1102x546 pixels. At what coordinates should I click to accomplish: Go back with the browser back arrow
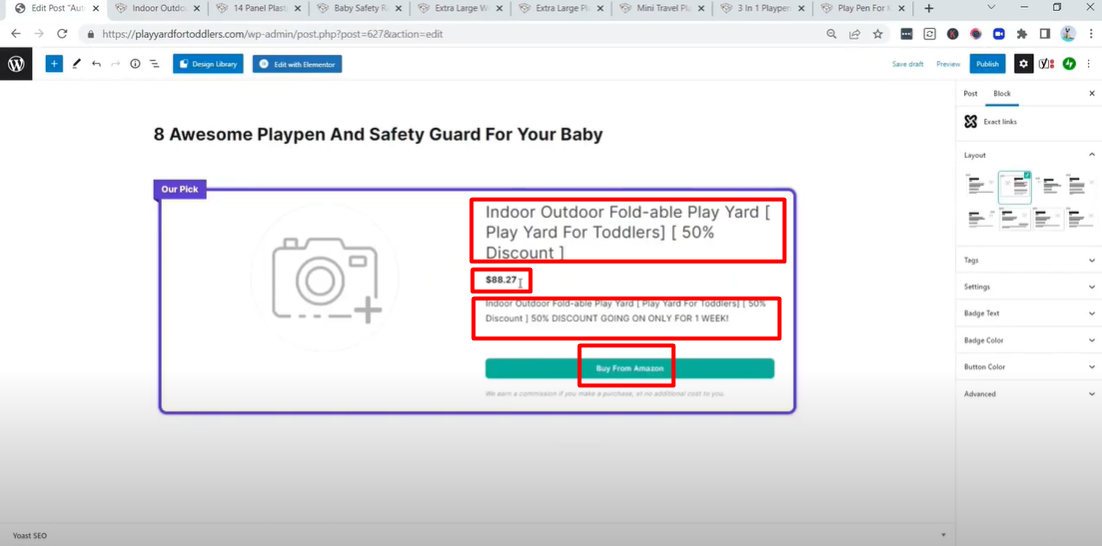click(16, 34)
